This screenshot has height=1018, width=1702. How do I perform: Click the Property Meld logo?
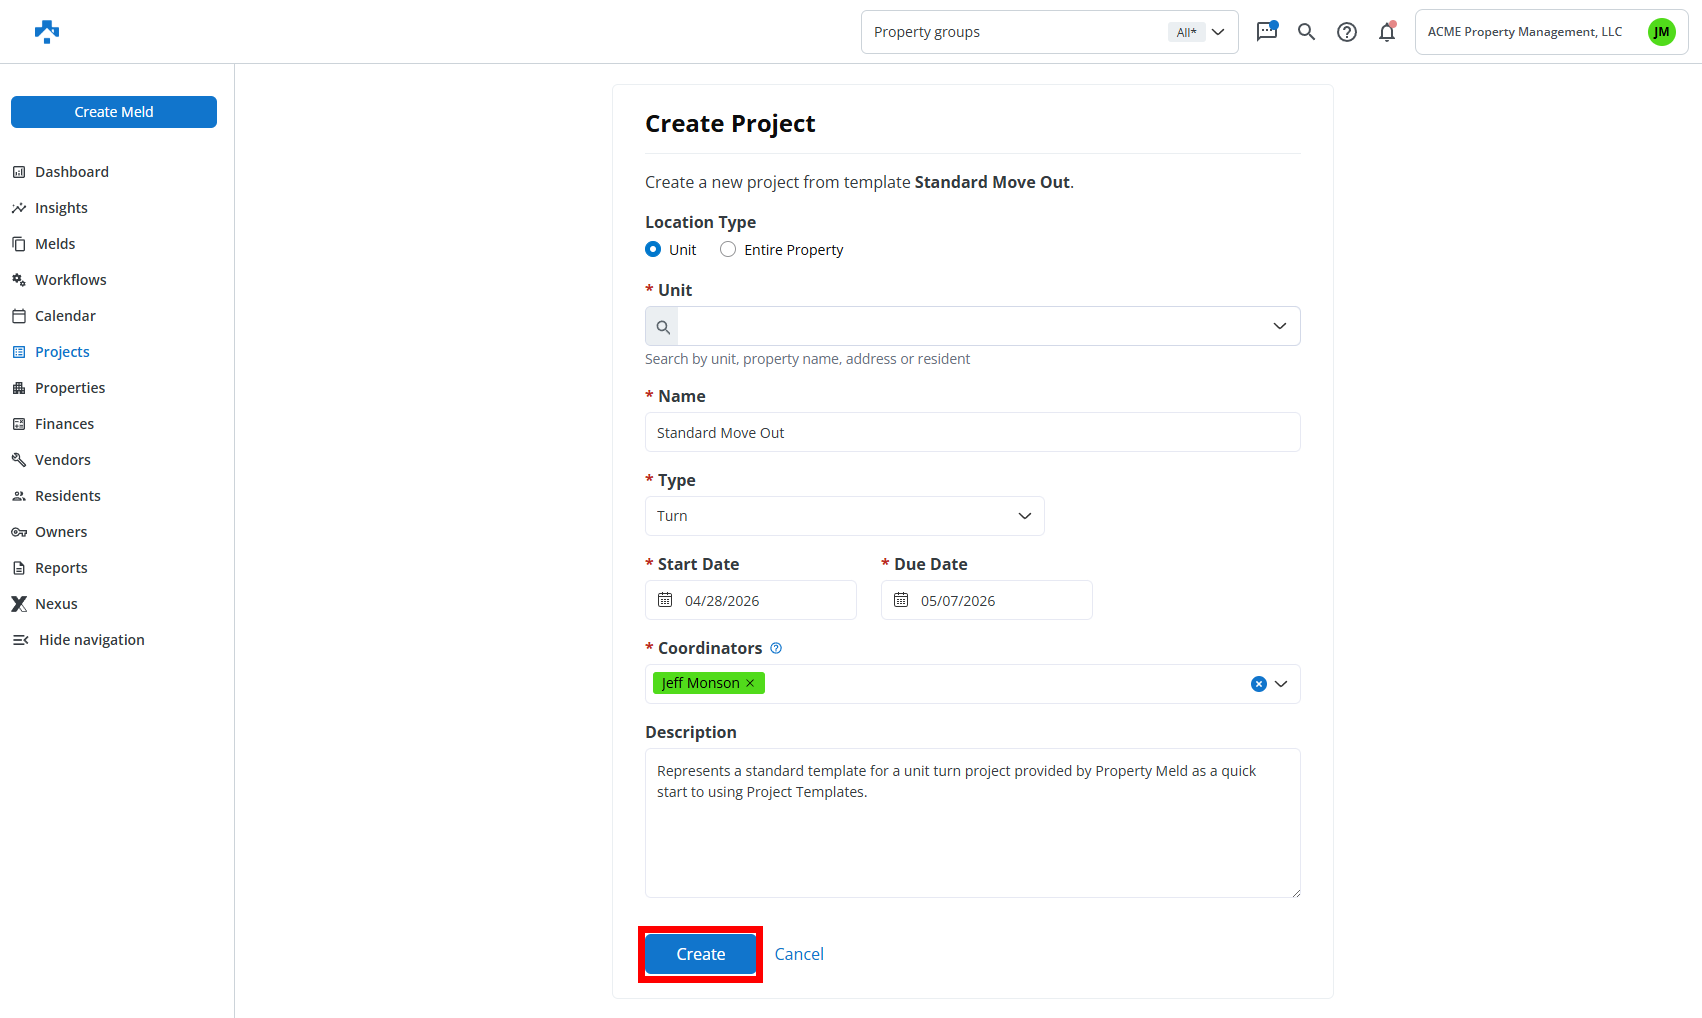pyautogui.click(x=47, y=32)
